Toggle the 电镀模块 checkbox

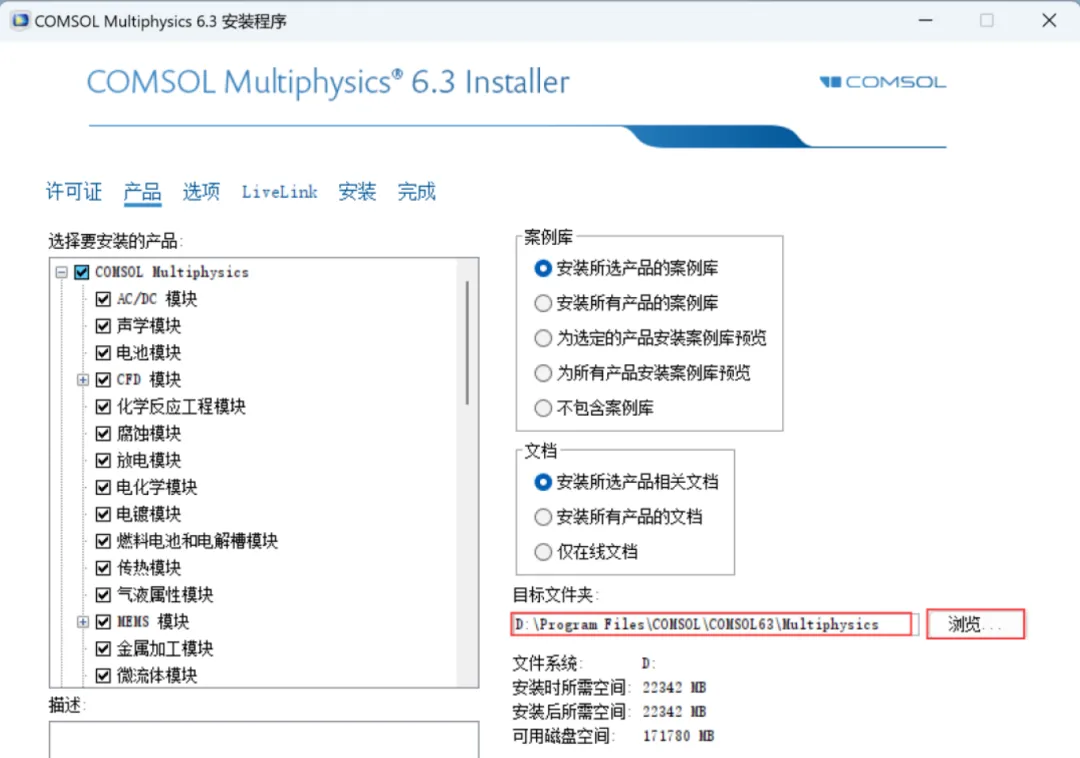[x=103, y=514]
